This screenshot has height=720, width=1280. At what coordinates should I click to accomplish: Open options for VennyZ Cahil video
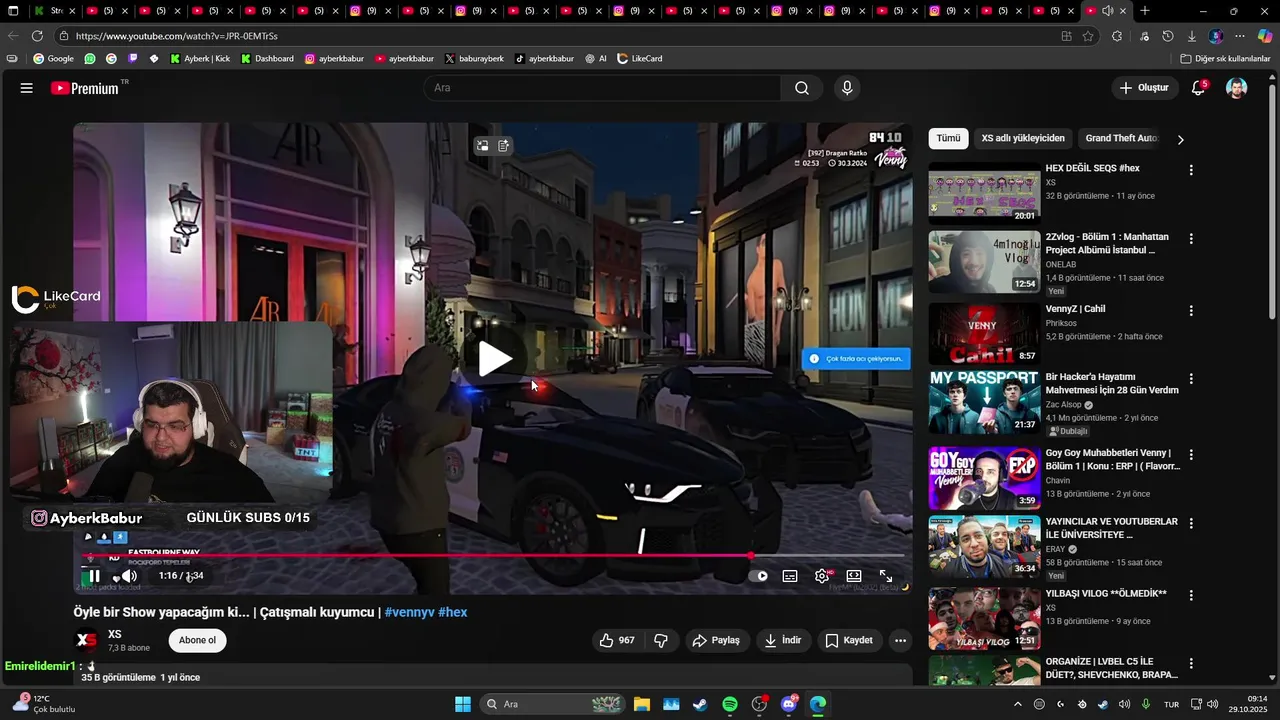click(x=1191, y=311)
